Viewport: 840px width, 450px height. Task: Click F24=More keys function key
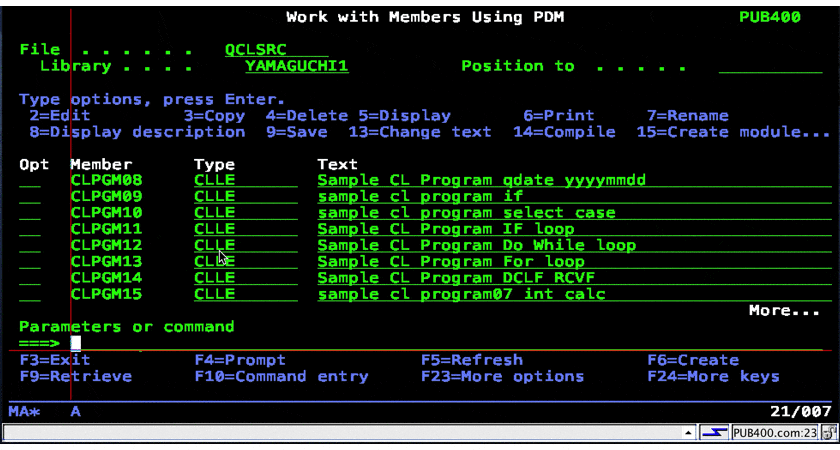[x=714, y=377]
